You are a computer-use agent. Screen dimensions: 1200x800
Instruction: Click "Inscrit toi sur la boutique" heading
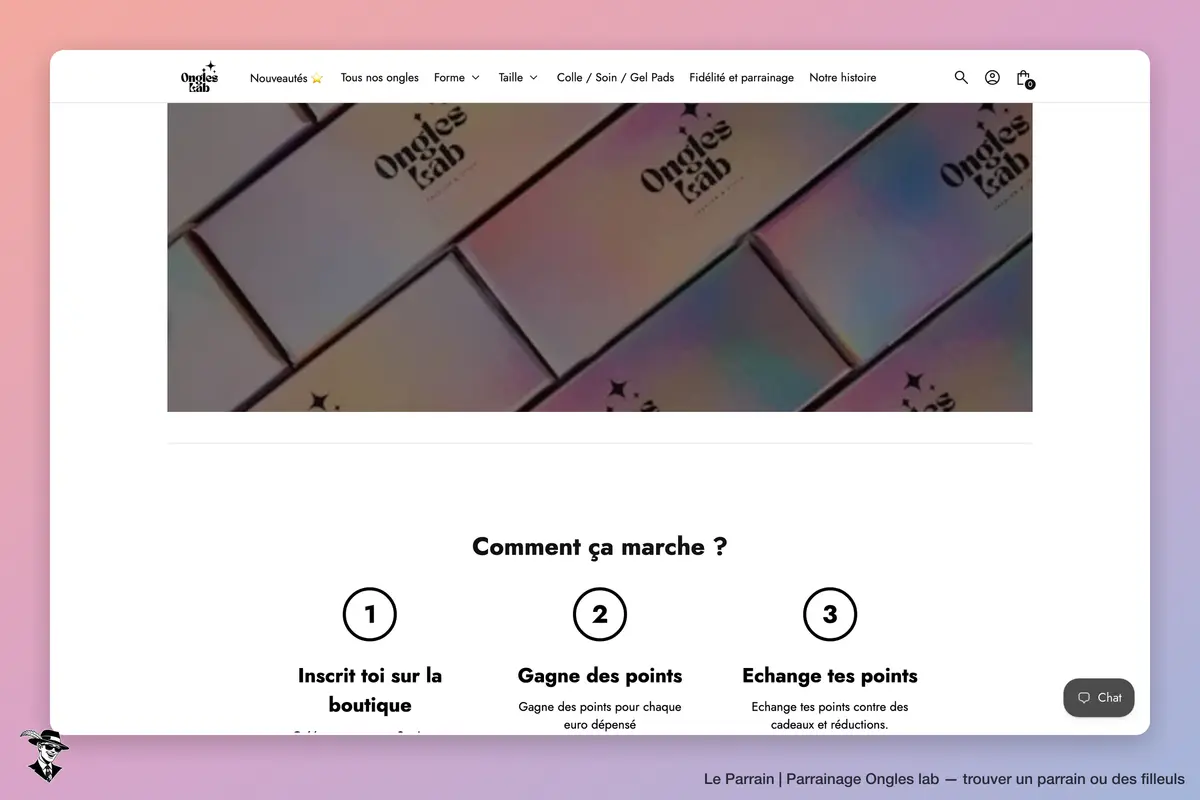click(x=370, y=690)
